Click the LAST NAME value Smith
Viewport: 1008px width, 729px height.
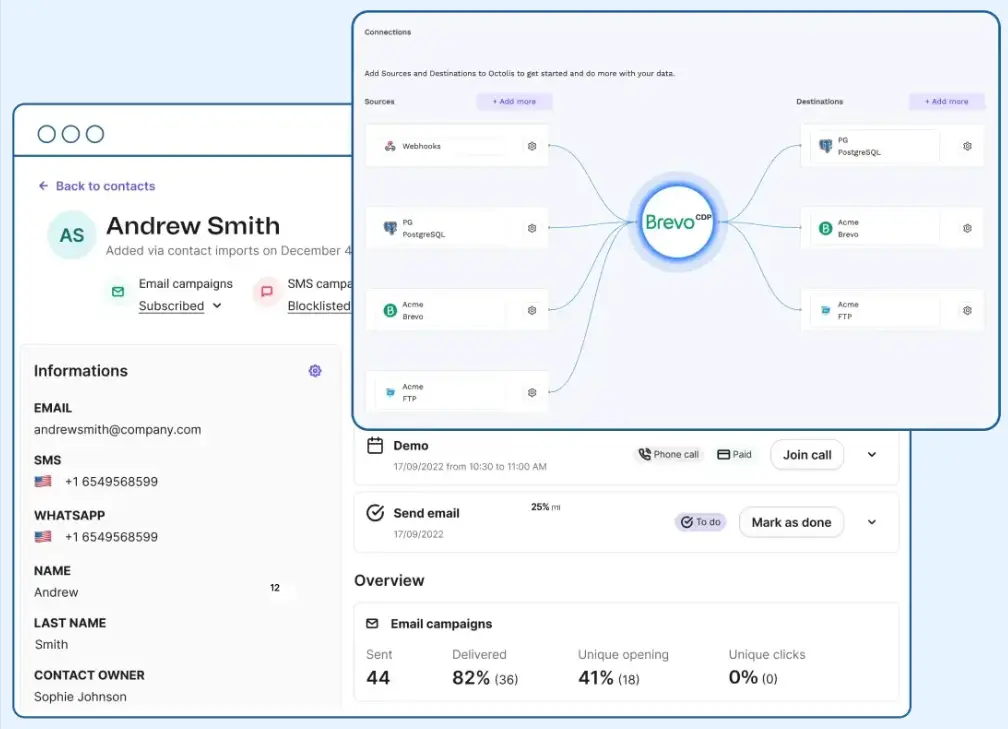pyautogui.click(x=51, y=644)
